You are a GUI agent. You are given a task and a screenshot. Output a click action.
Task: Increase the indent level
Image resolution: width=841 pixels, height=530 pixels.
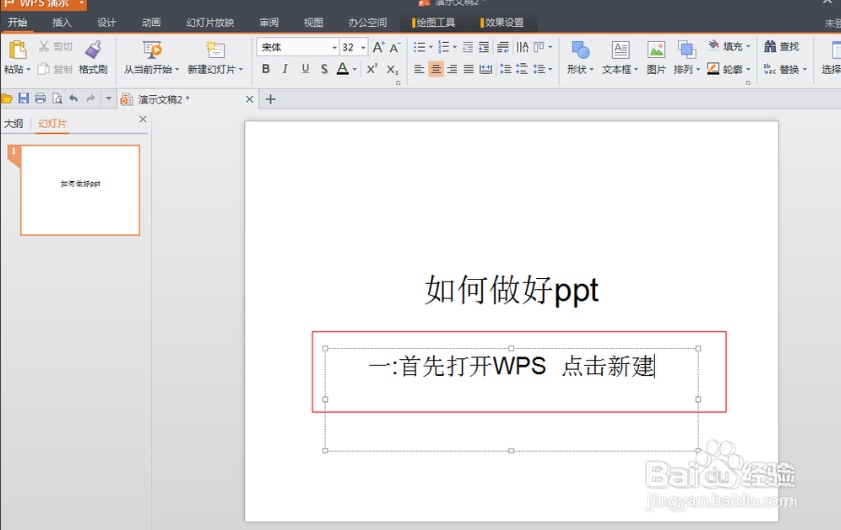click(x=484, y=47)
